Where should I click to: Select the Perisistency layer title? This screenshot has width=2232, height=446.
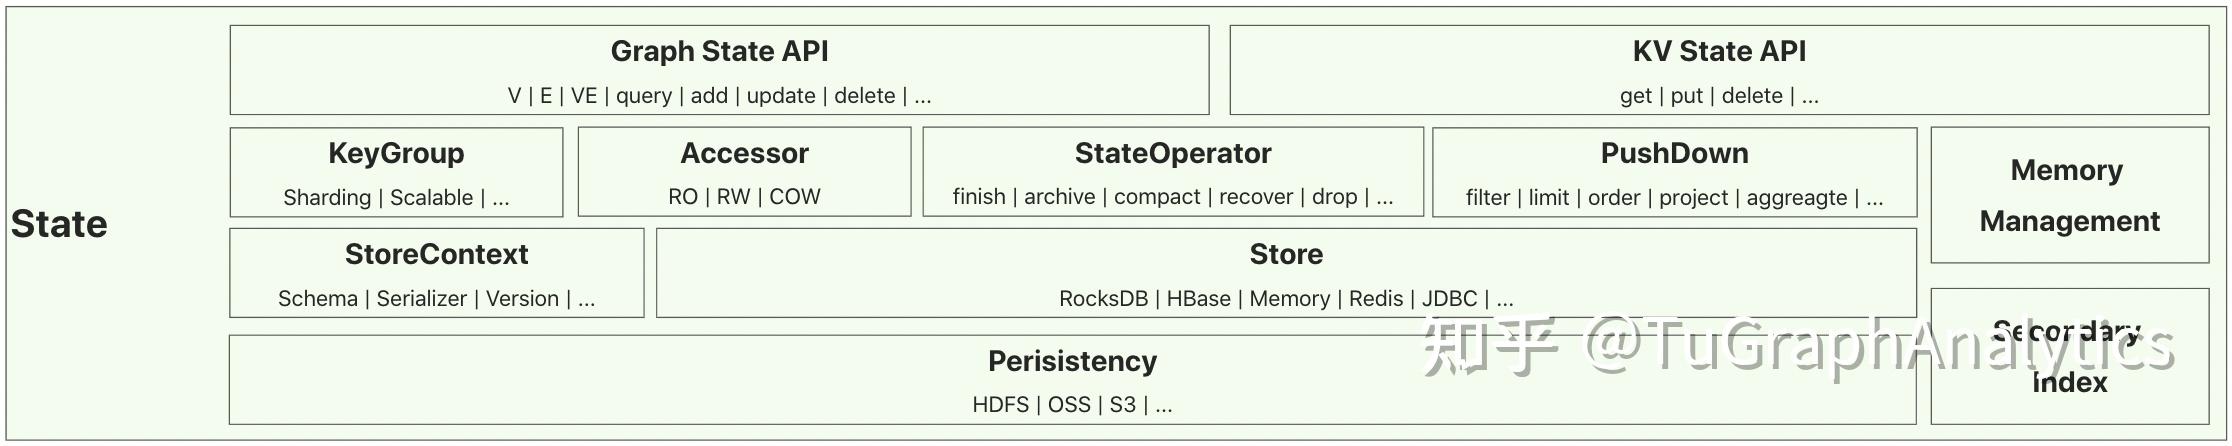tap(1072, 361)
